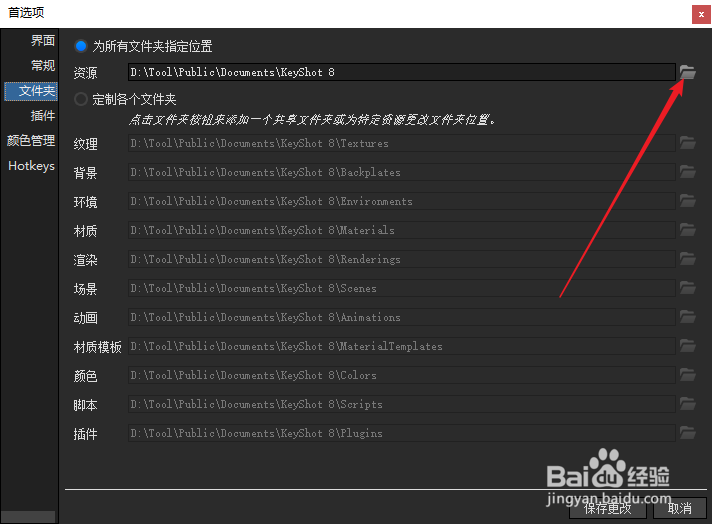The width and height of the screenshot is (712, 524).
Task: Click the 颜色 Colors path field
Action: (402, 376)
